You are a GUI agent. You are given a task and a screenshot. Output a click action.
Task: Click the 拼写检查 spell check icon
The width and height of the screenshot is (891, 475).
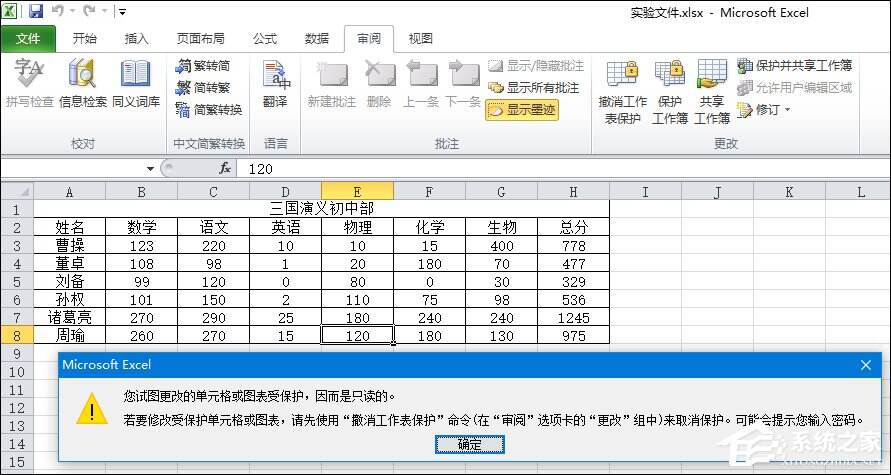click(x=30, y=84)
